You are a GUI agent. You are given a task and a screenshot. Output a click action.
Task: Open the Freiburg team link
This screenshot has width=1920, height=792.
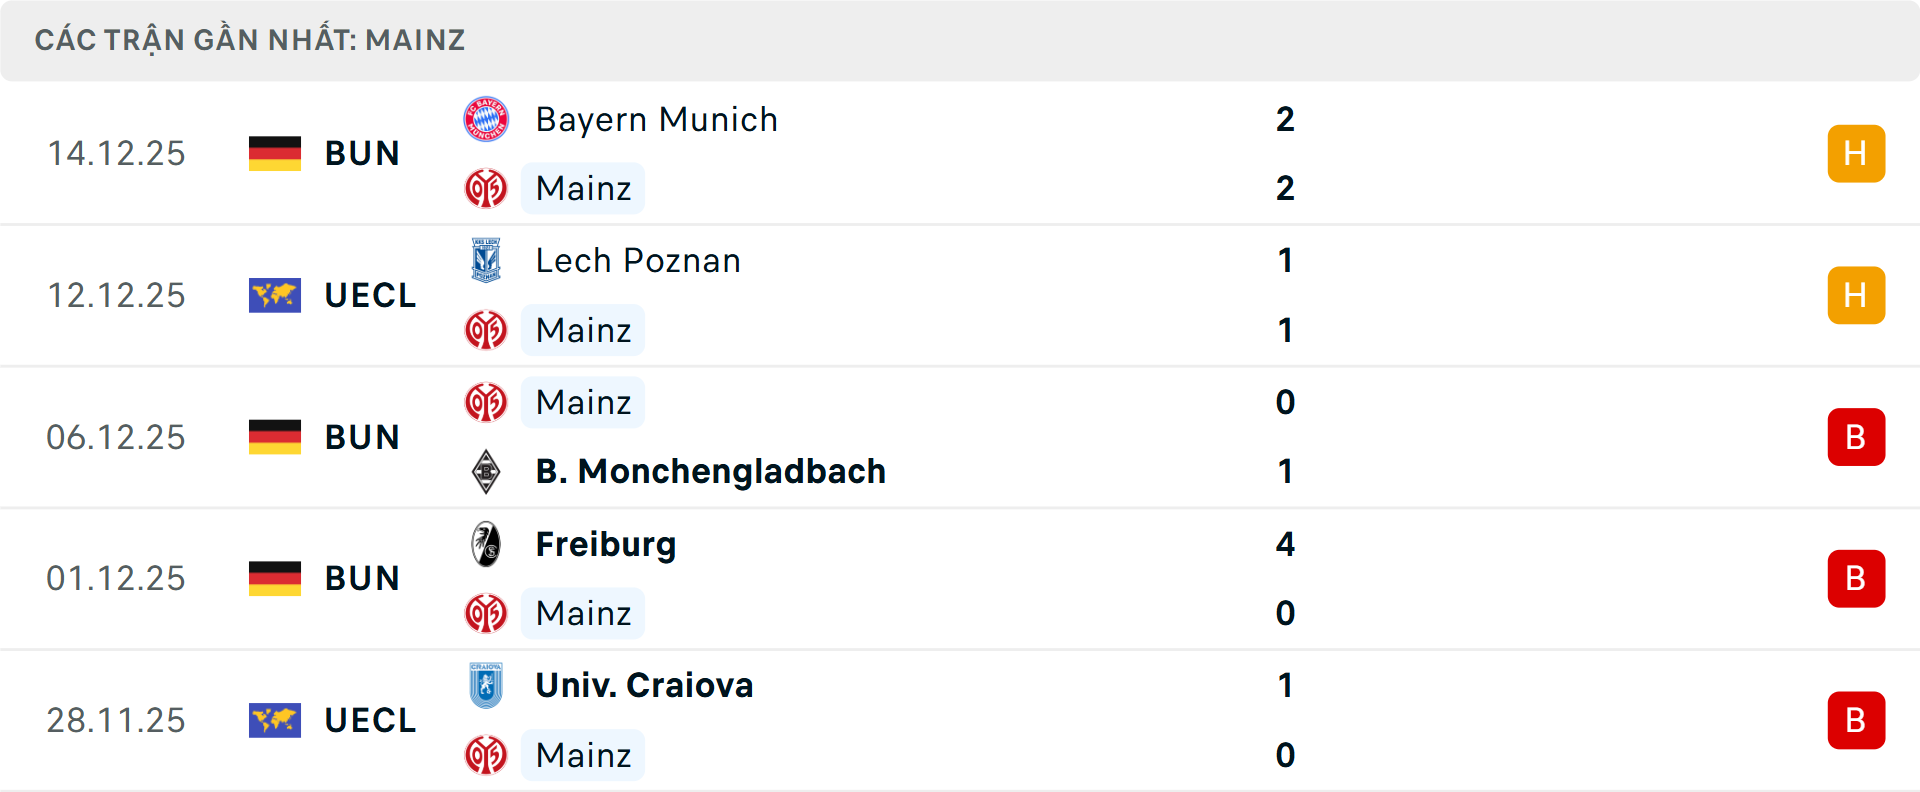click(x=606, y=544)
